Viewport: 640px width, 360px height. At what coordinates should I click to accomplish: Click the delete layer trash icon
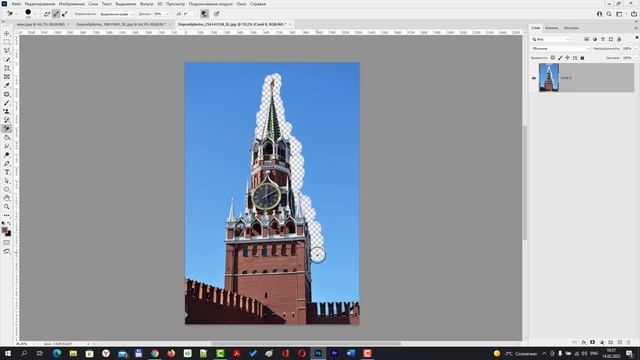point(629,342)
